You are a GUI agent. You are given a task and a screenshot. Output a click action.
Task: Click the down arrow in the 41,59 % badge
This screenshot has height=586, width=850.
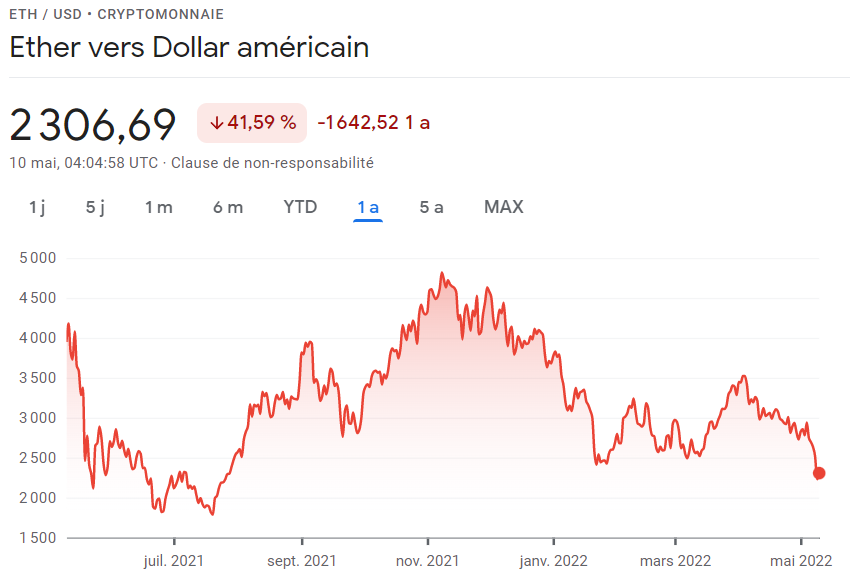click(x=217, y=123)
